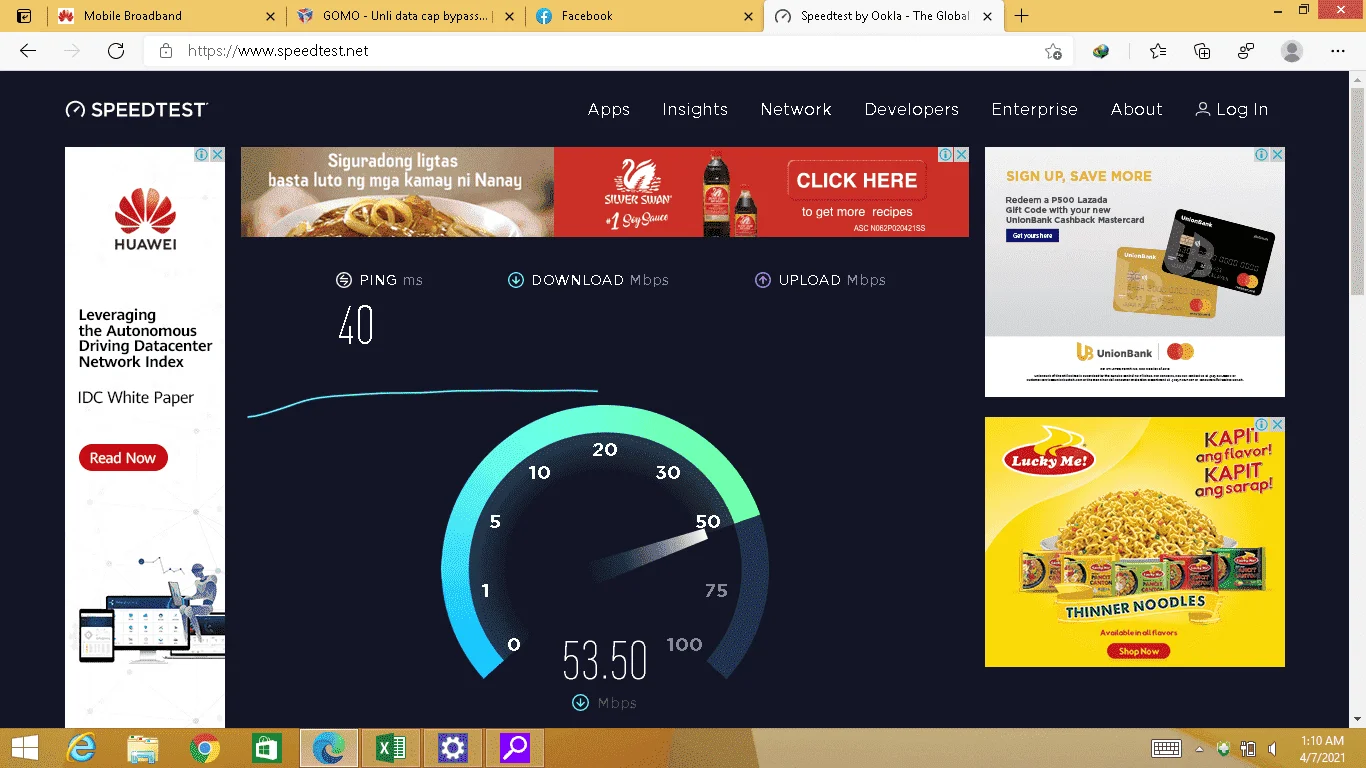
Task: Click the scrollbar down arrow
Action: tap(1357, 719)
